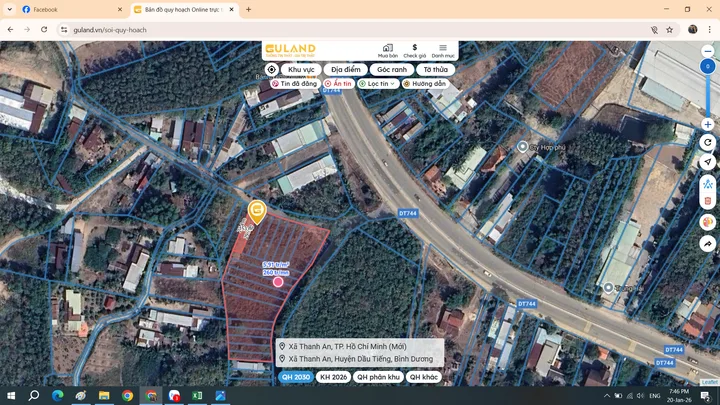720x405 pixels.
Task: Click the locate-me crosshair icon
Action: coord(271,69)
